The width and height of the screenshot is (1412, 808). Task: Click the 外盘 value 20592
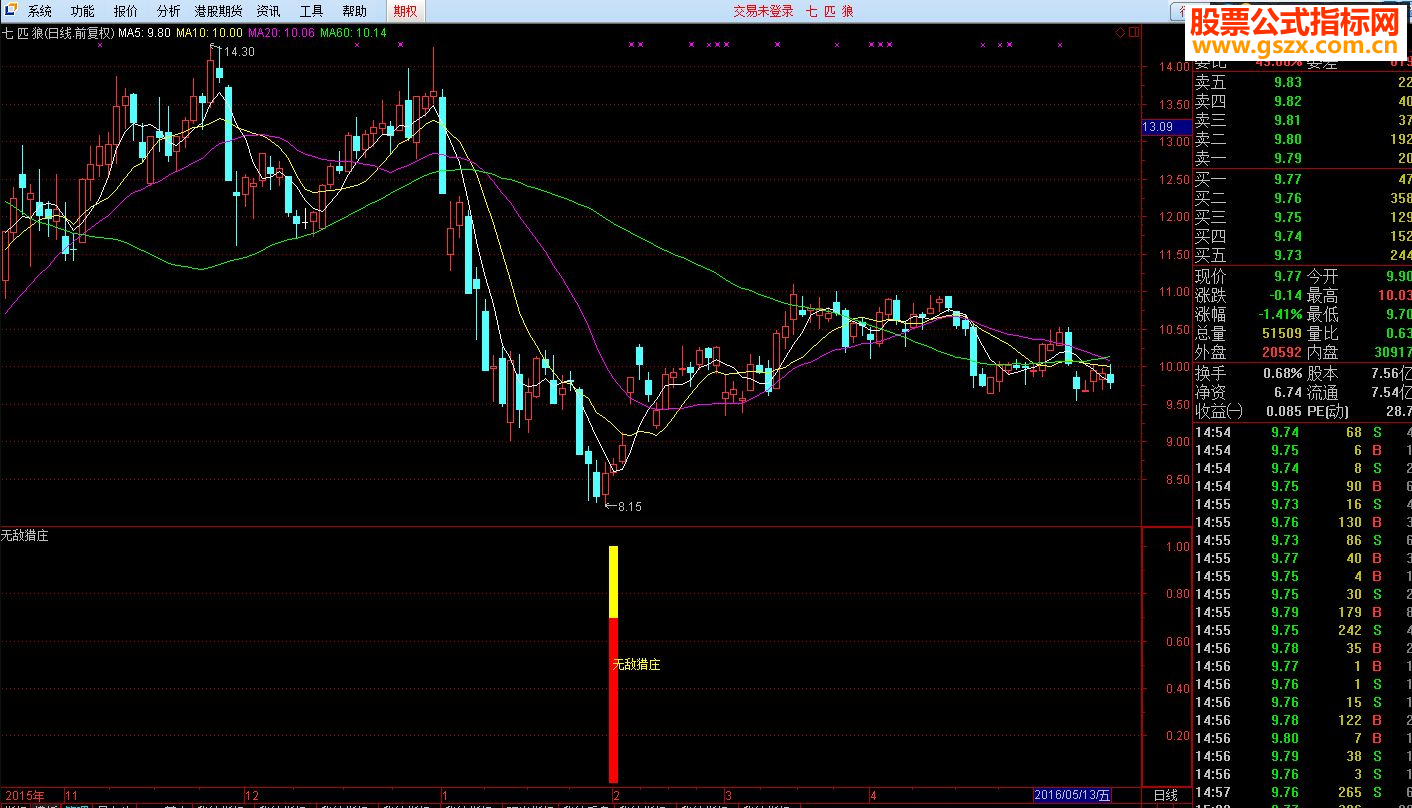(1281, 353)
